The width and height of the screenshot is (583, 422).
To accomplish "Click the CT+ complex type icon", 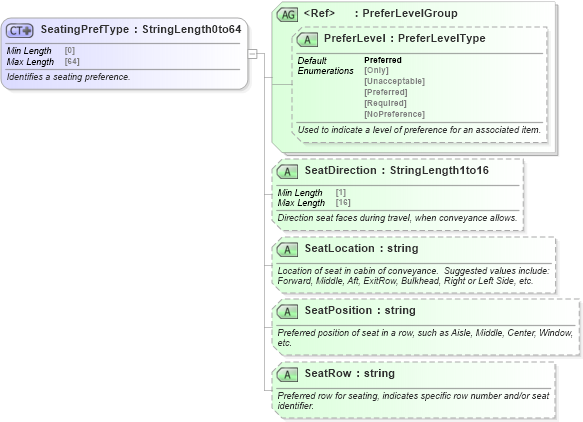I will tap(20, 30).
